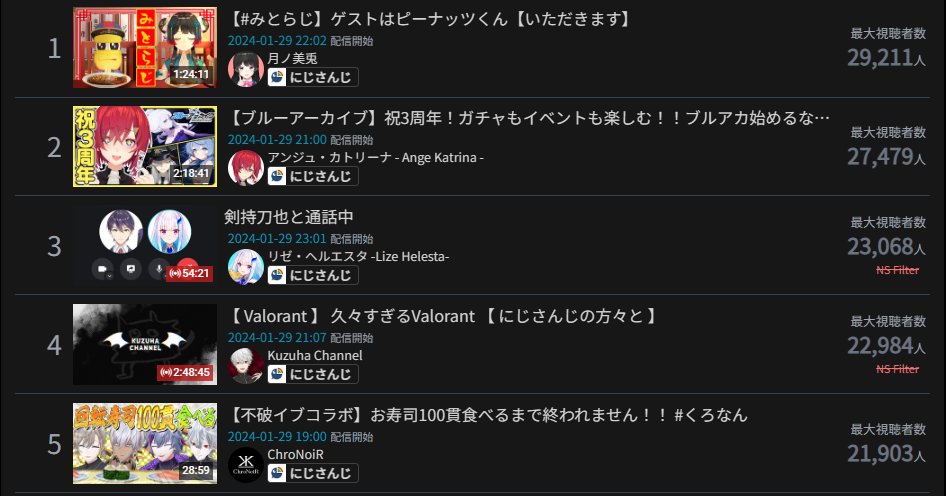Open the live Kuzuha Channel Valorant thumbnail

[145, 345]
